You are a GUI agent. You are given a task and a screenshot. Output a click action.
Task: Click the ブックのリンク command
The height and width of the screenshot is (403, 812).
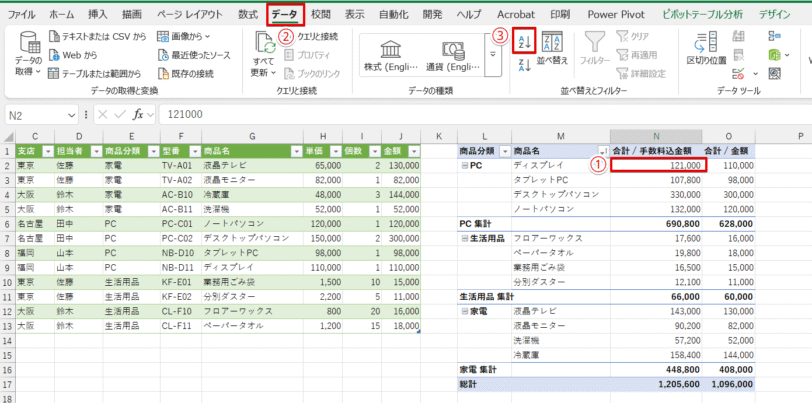(x=312, y=74)
